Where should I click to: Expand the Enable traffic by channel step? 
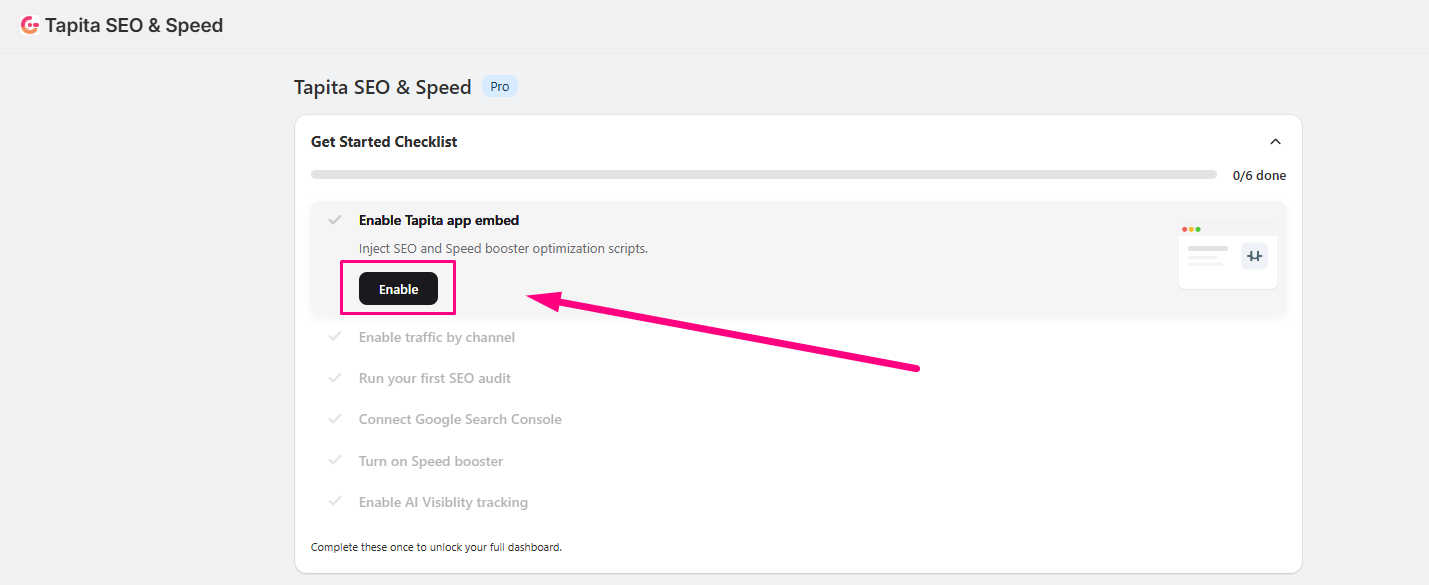click(437, 337)
